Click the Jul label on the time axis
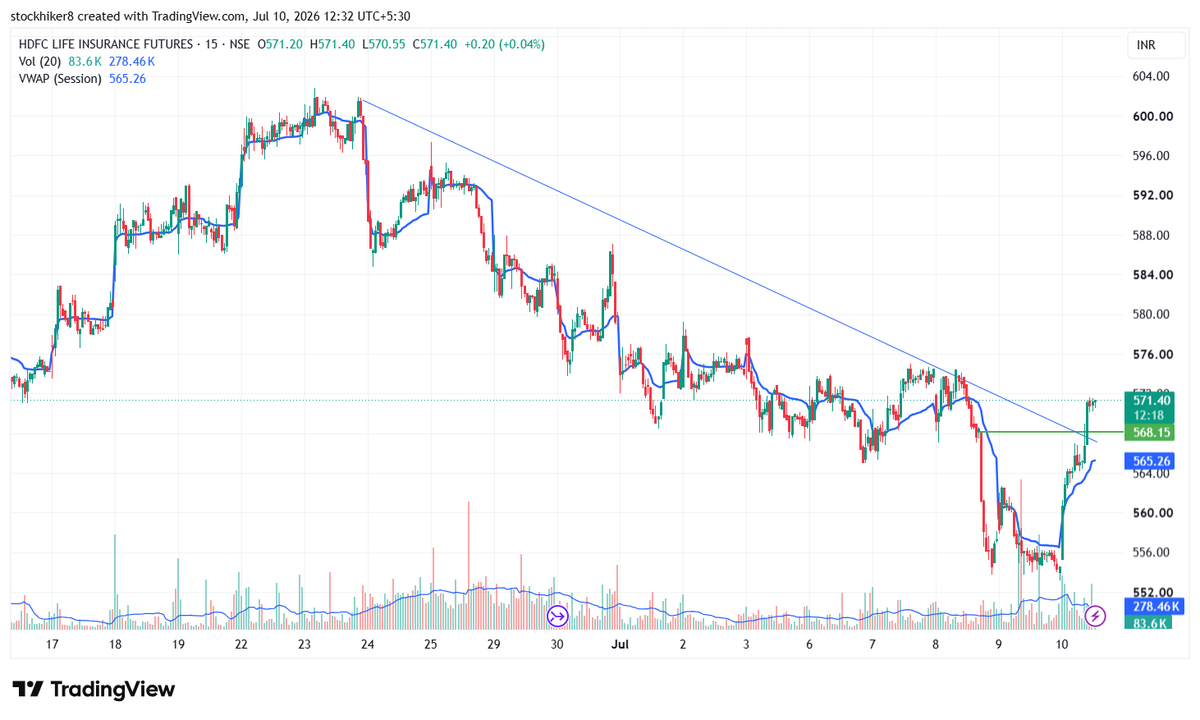This screenshot has height=720, width=1200. click(620, 645)
